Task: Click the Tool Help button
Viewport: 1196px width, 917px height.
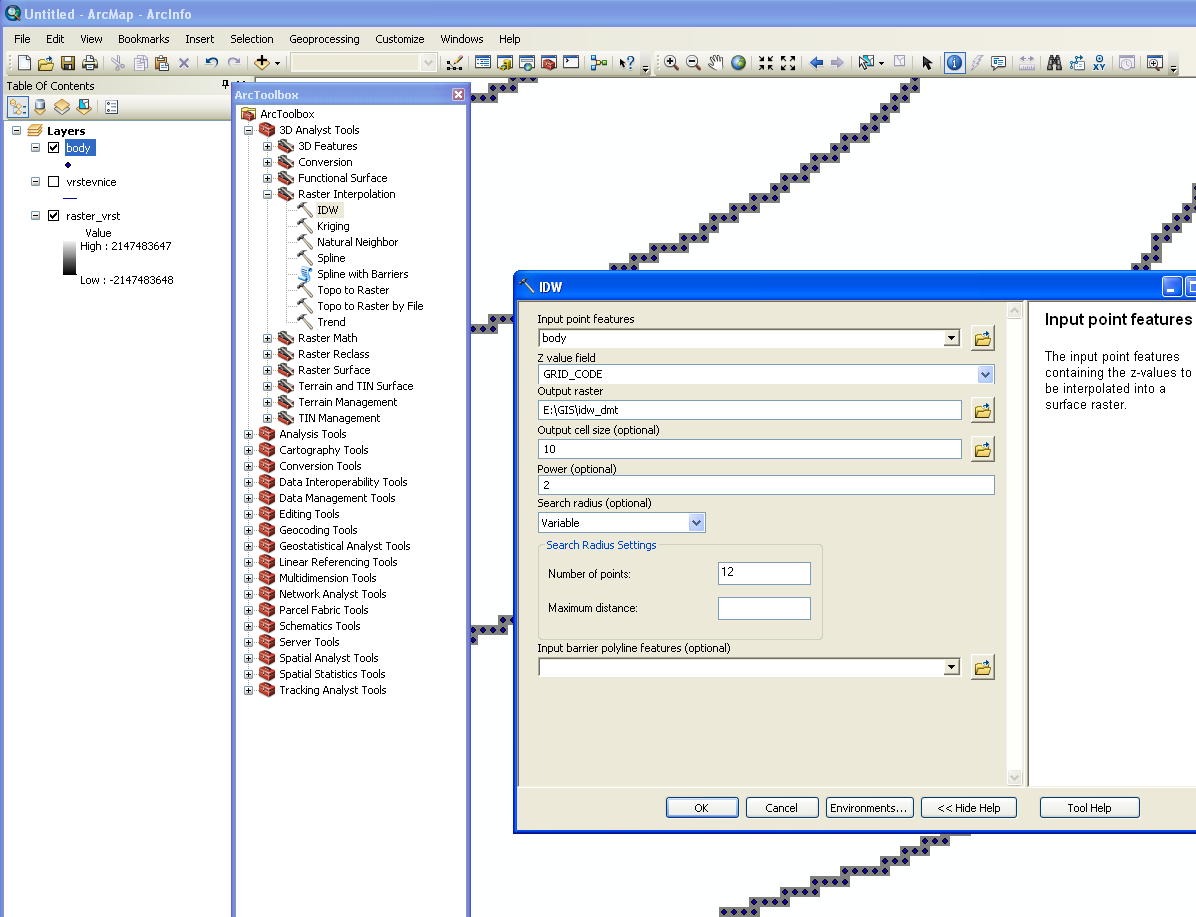Action: [1089, 808]
